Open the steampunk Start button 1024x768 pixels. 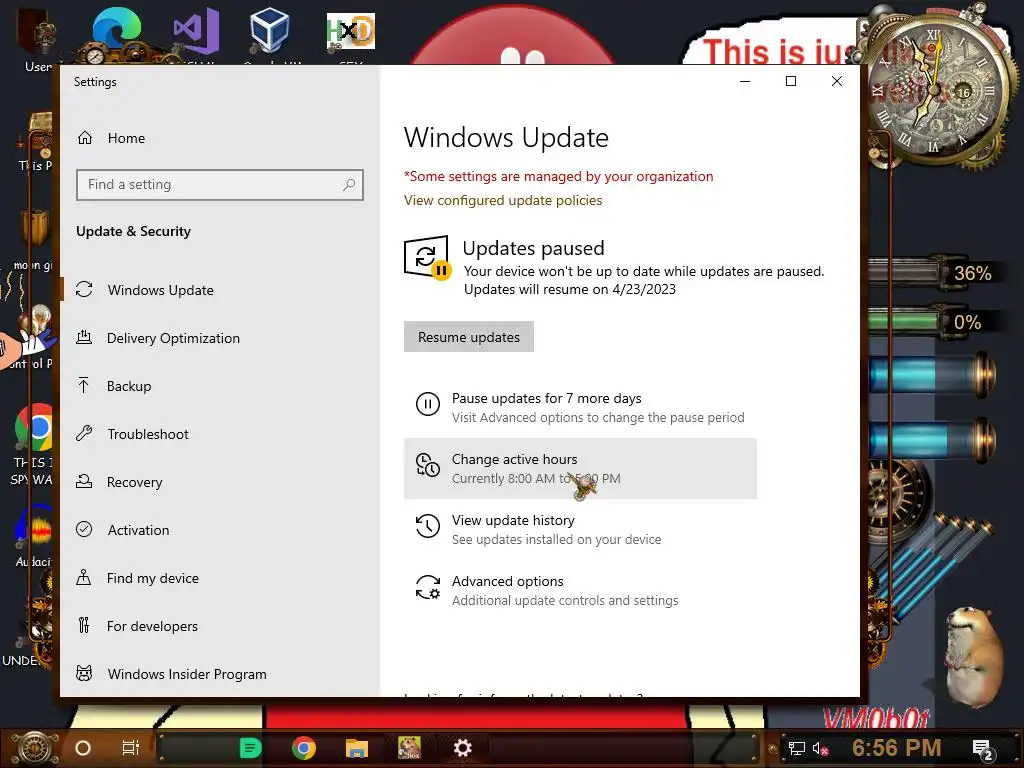point(35,748)
